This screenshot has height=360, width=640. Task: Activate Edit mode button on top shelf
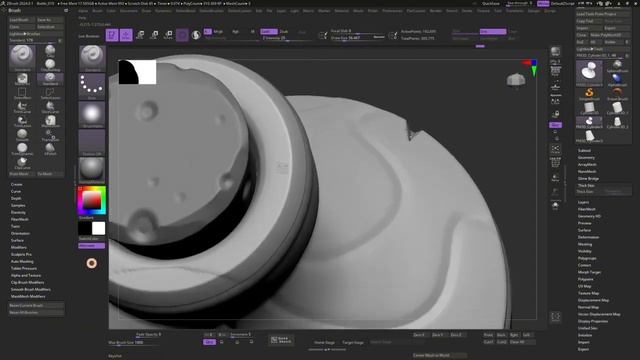coord(111,35)
